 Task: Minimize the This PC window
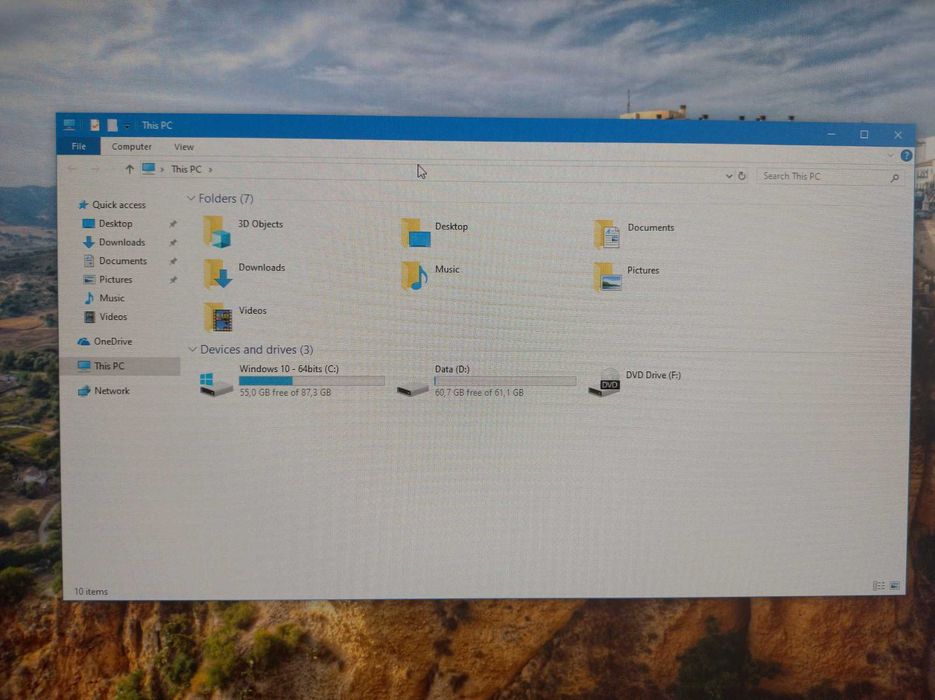pos(831,134)
